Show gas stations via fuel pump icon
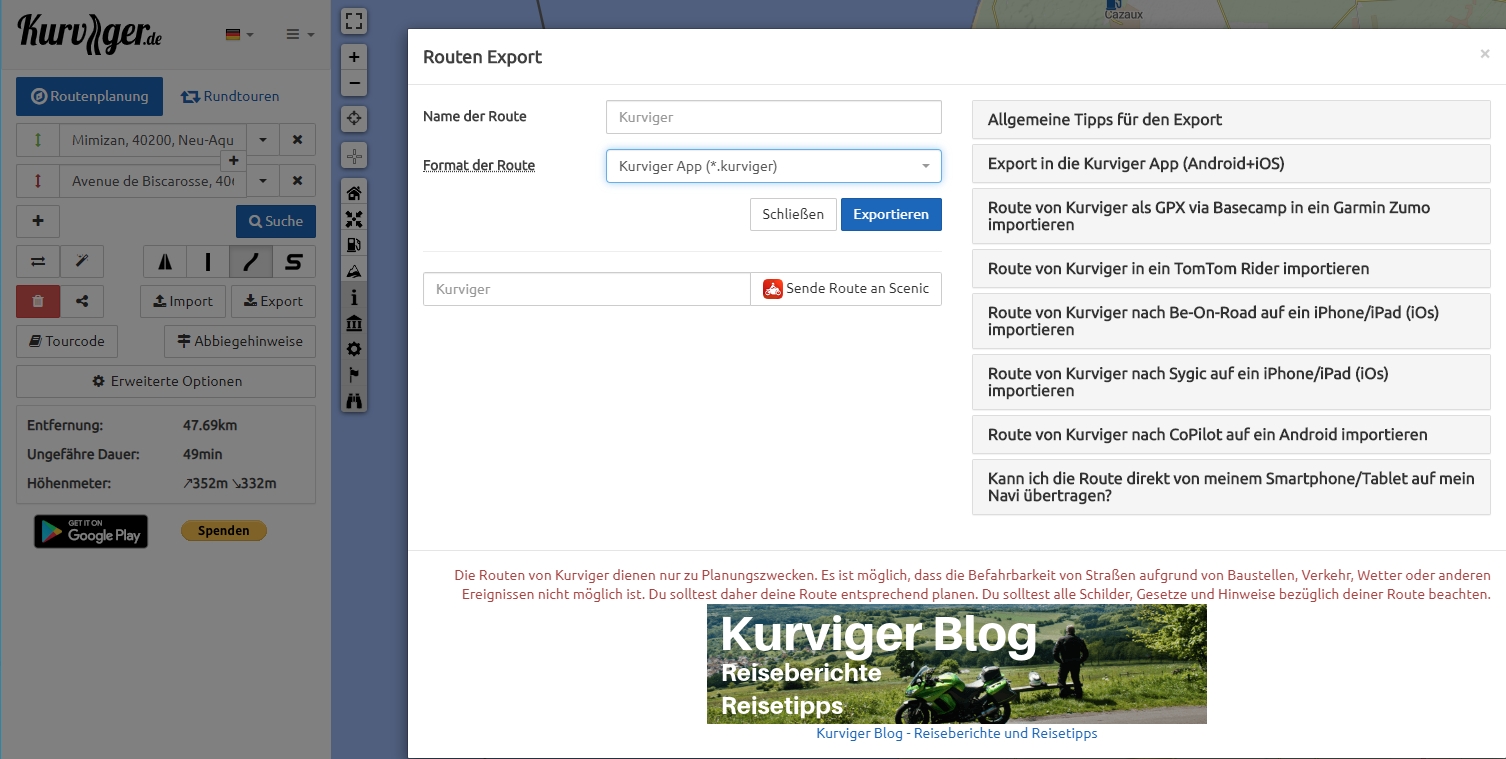Screen dimensions: 1506x759 pos(354,245)
